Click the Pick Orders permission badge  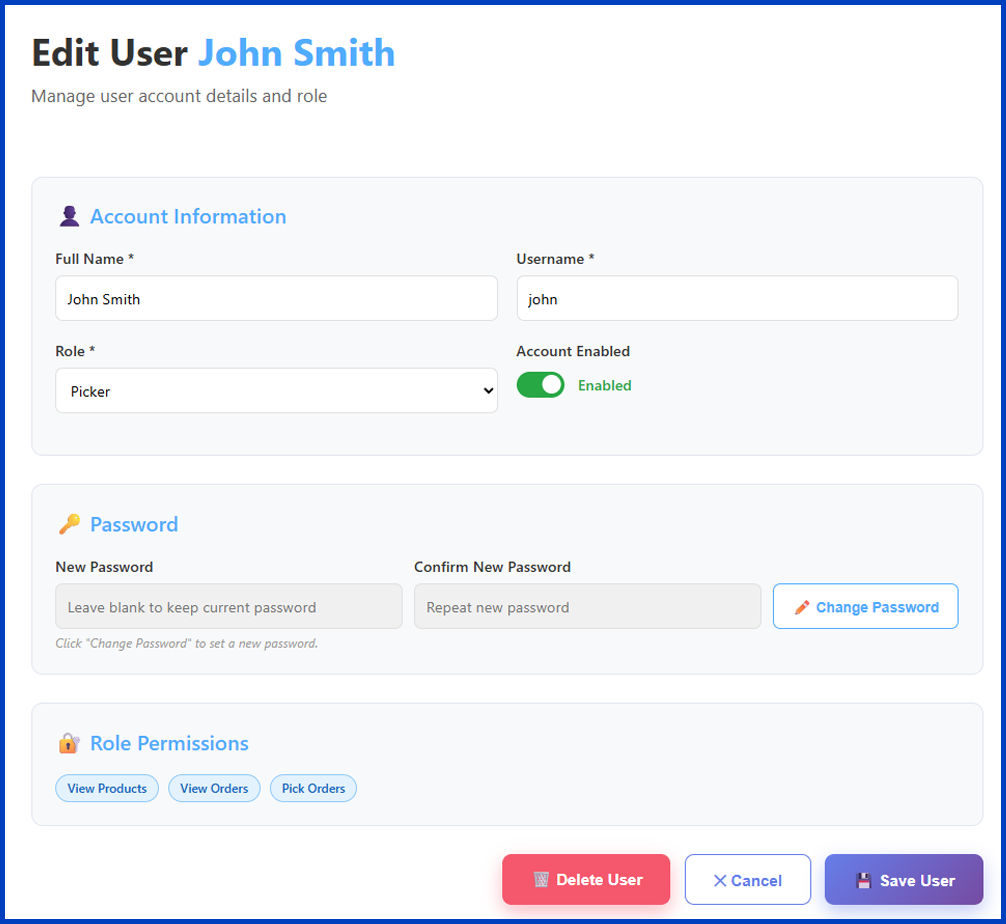[313, 789]
